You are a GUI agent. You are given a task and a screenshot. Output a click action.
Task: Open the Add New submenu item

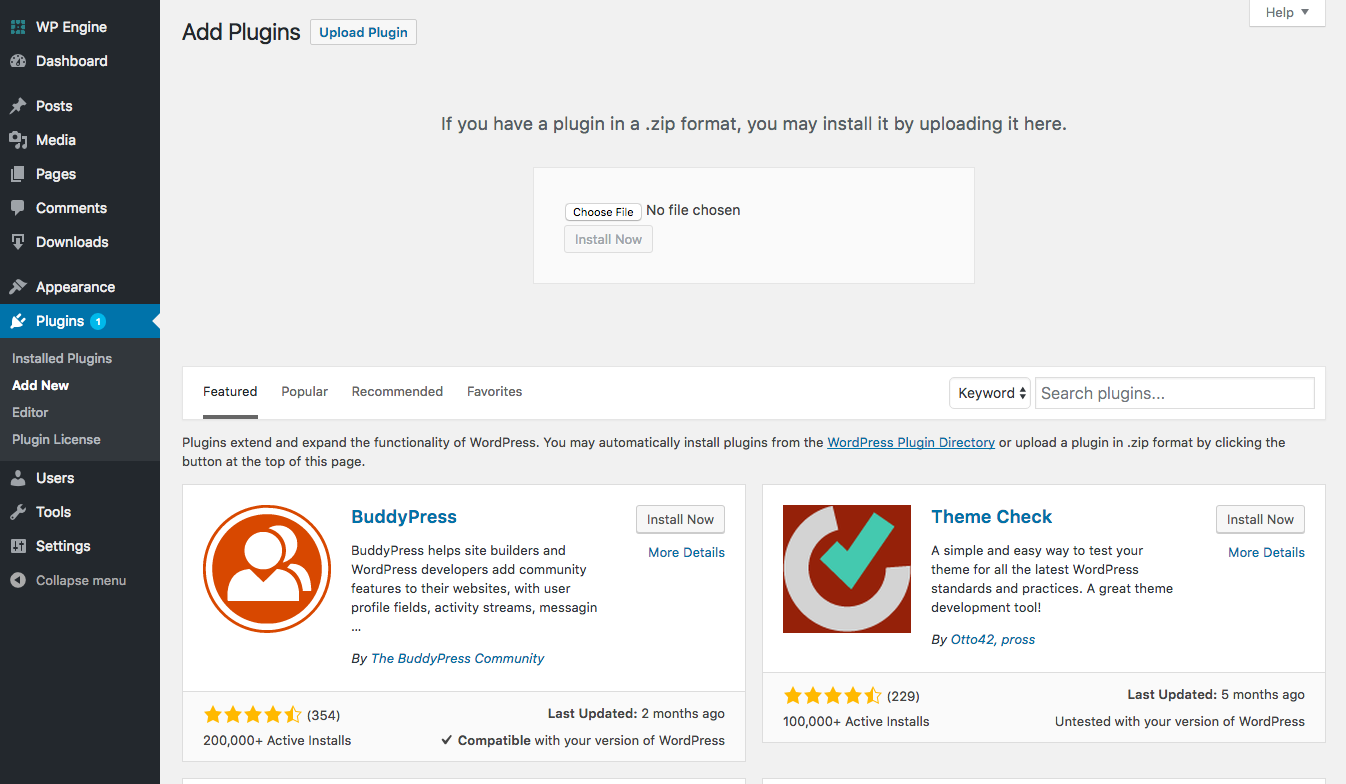[40, 385]
